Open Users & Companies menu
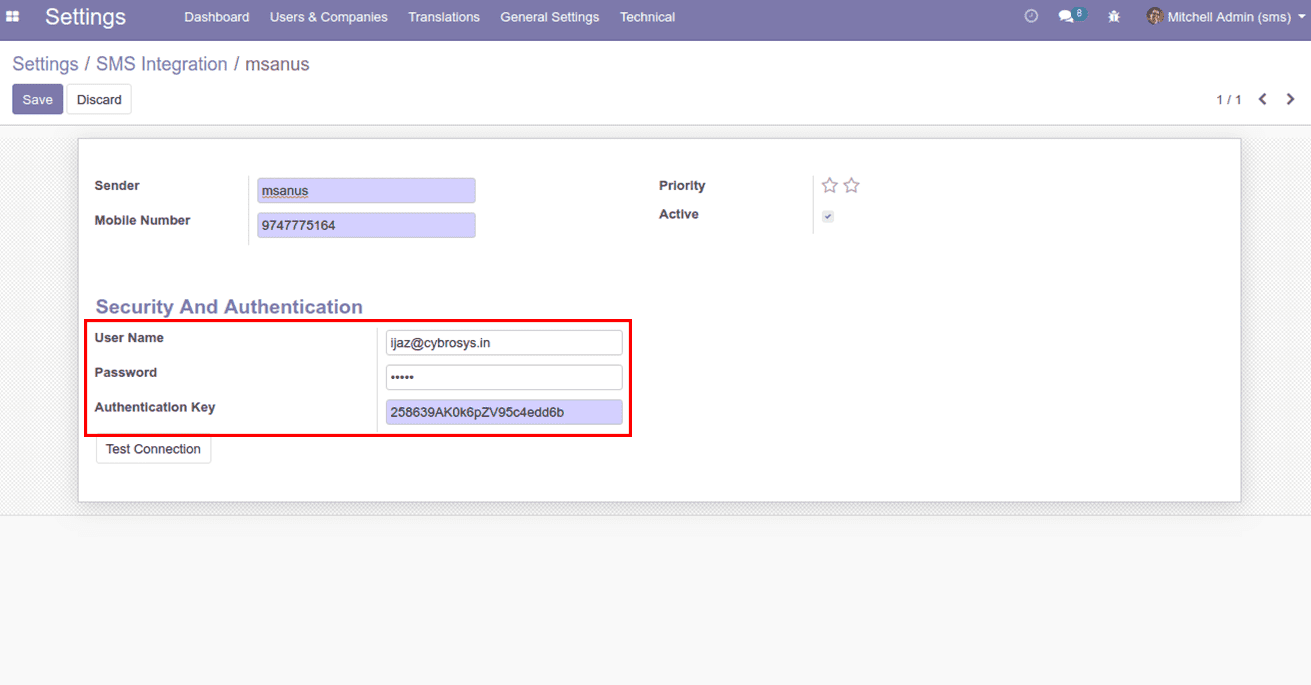Viewport: 1311px width, 685px height. pos(329,17)
